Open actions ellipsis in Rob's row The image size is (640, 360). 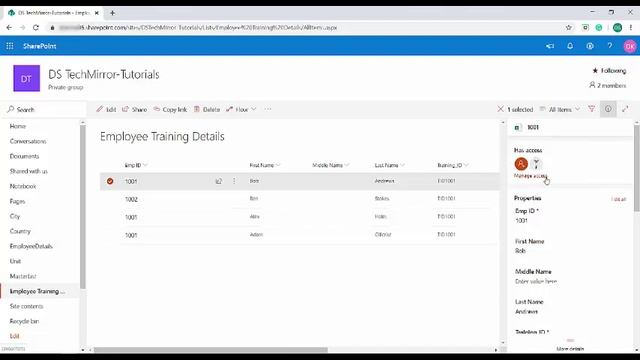click(x=234, y=181)
